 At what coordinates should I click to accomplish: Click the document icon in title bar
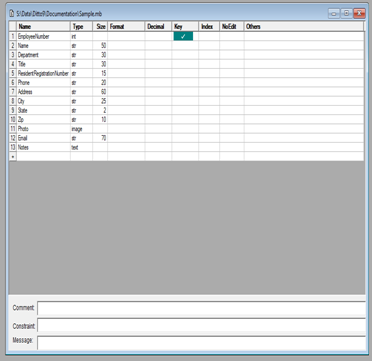11,14
